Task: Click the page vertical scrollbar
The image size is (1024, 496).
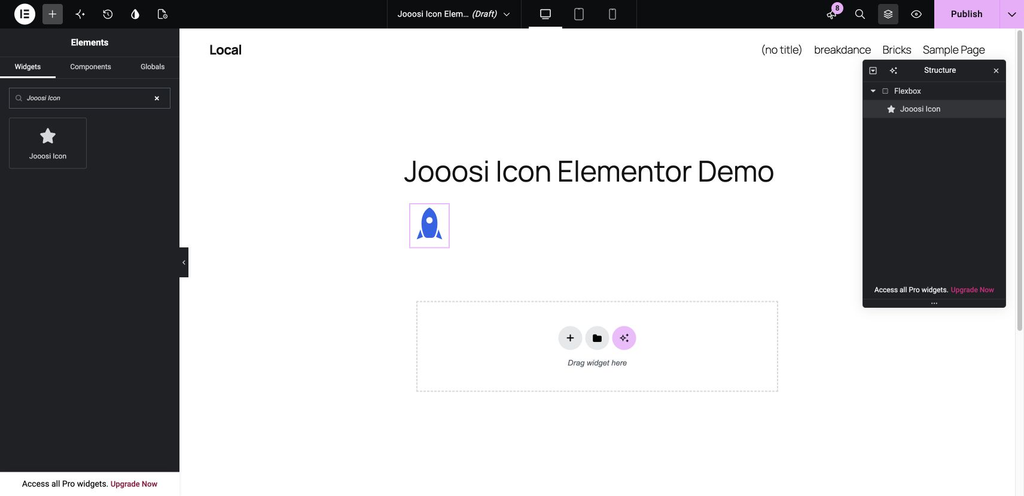Action: [1020, 179]
